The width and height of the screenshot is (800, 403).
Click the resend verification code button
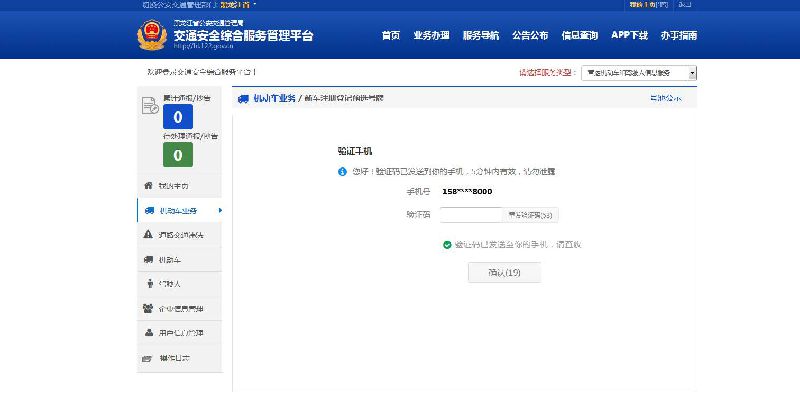pos(530,215)
